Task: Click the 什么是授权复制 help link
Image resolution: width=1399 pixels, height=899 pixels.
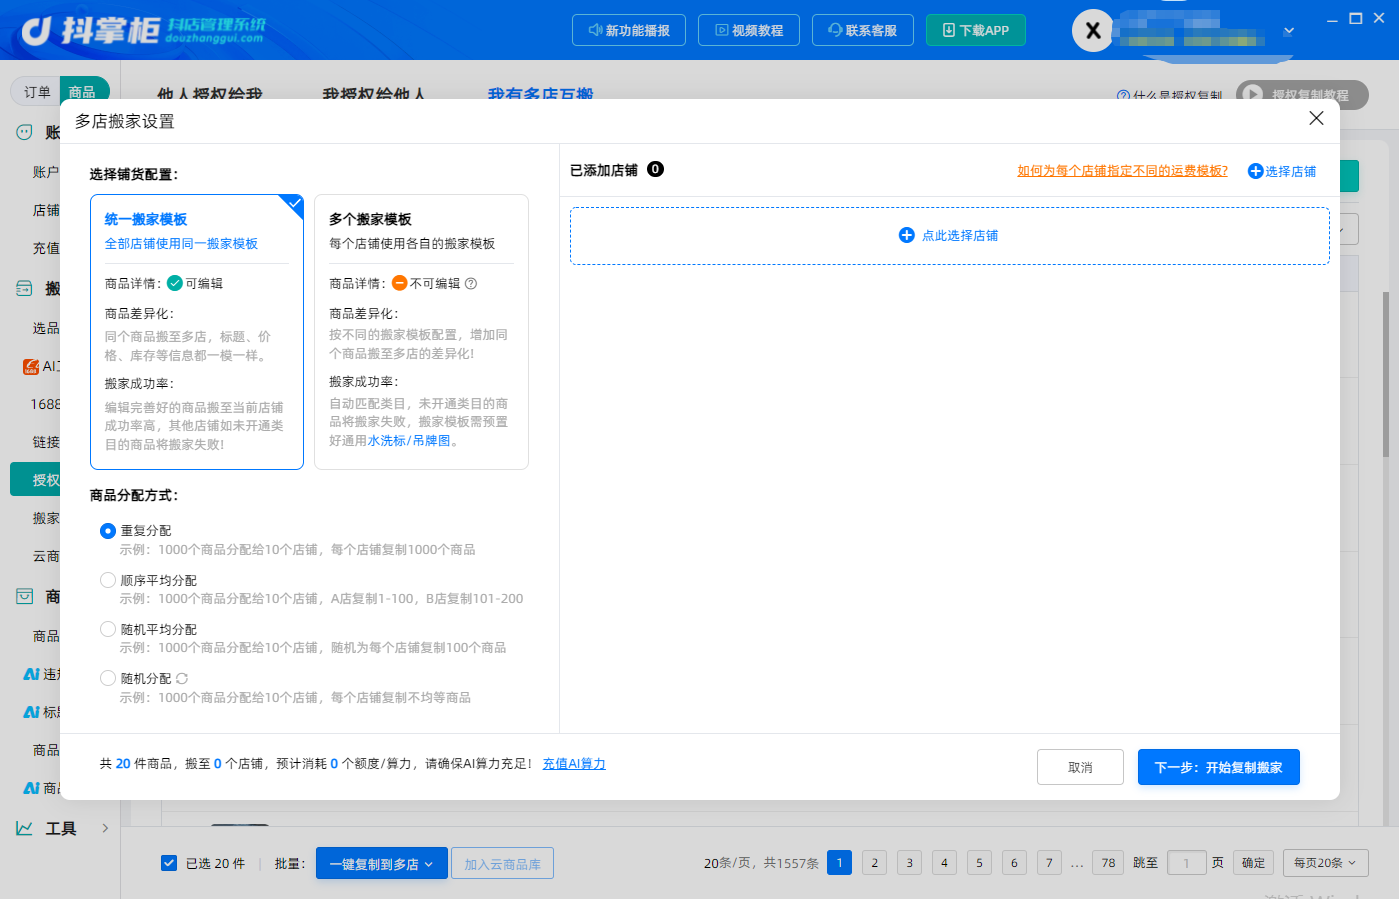Action: pyautogui.click(x=1170, y=96)
